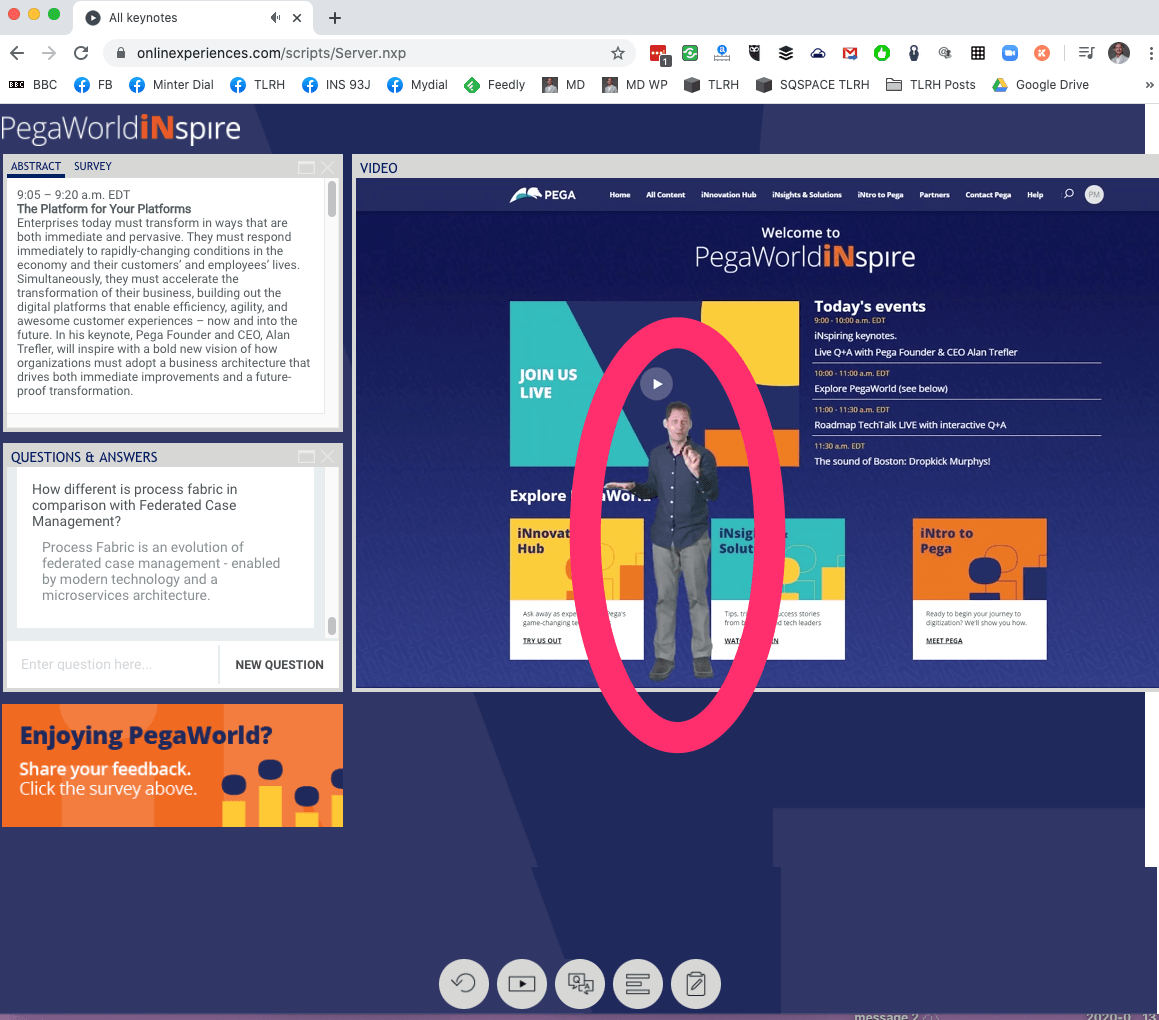Open the iNtro to Pega nav item
Viewport: 1159px width, 1020px height.
tap(880, 195)
